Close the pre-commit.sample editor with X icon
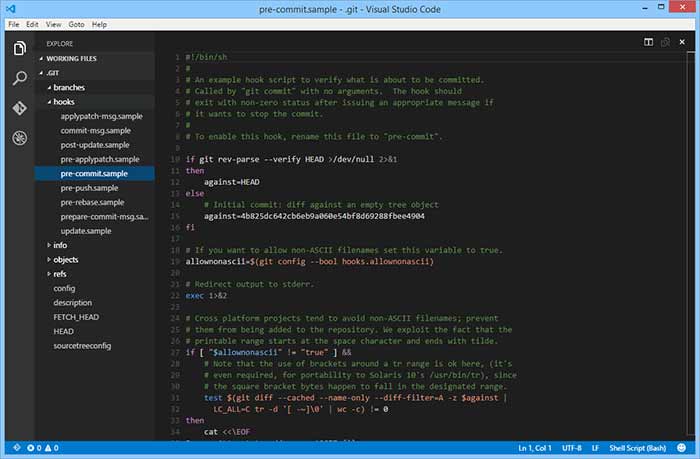The width and height of the screenshot is (700, 459). pyautogui.click(x=683, y=42)
